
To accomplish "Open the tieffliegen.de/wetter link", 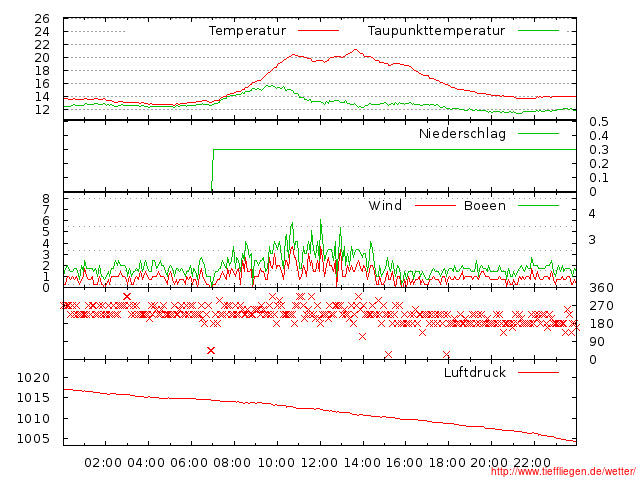I will point(563,471).
